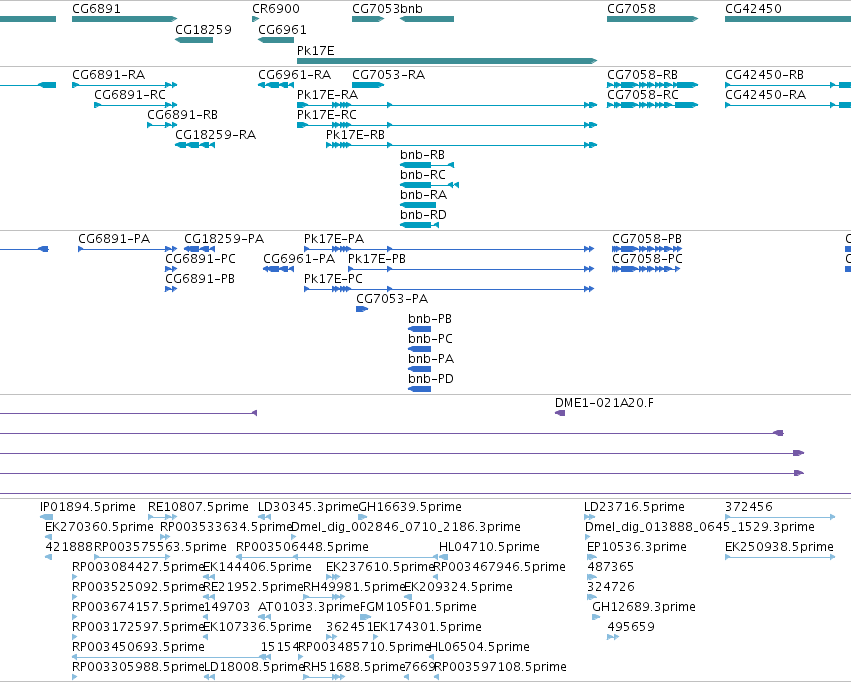Select transcript CG6891-RB
The height and width of the screenshot is (682, 851).
click(x=162, y=125)
